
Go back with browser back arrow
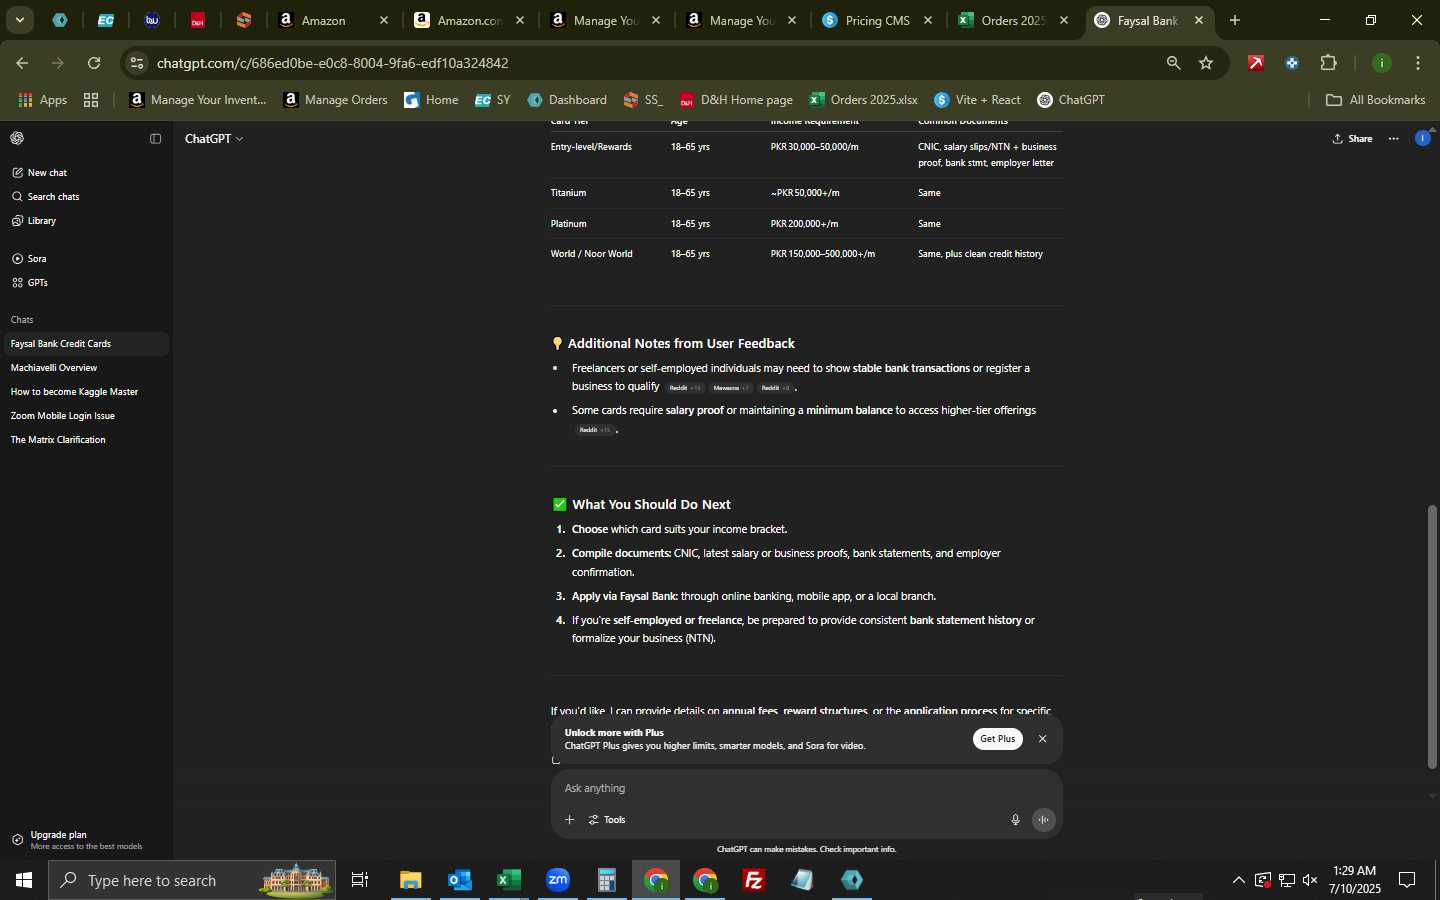[x=22, y=63]
